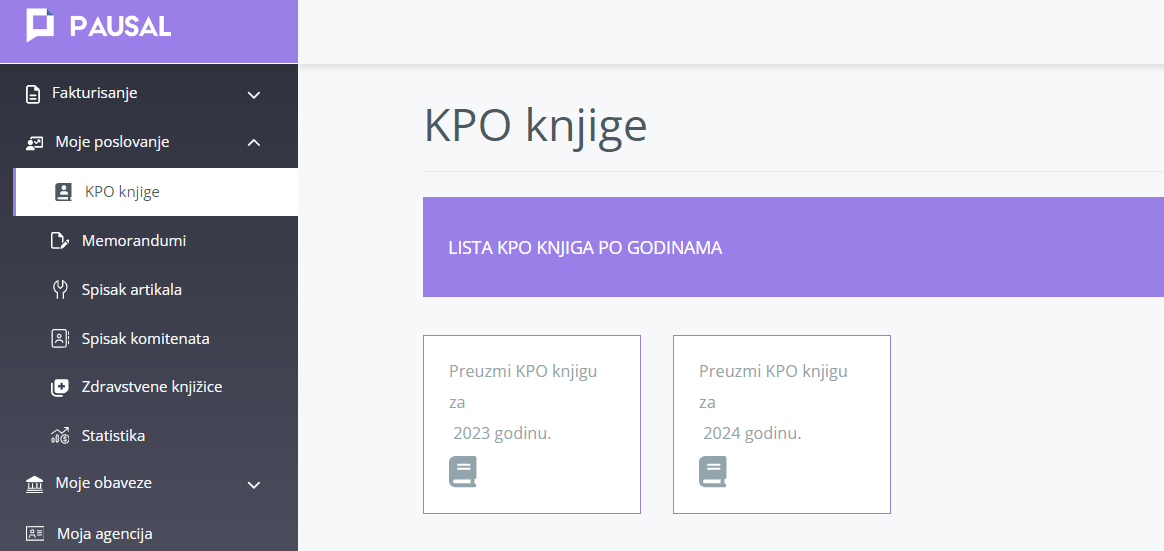Download the KPO knjiga for 2023
The height and width of the screenshot is (551, 1164).
tap(532, 424)
